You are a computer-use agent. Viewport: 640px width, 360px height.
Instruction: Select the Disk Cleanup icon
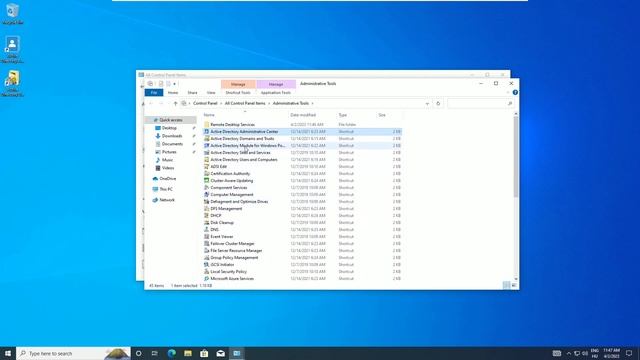click(x=207, y=222)
